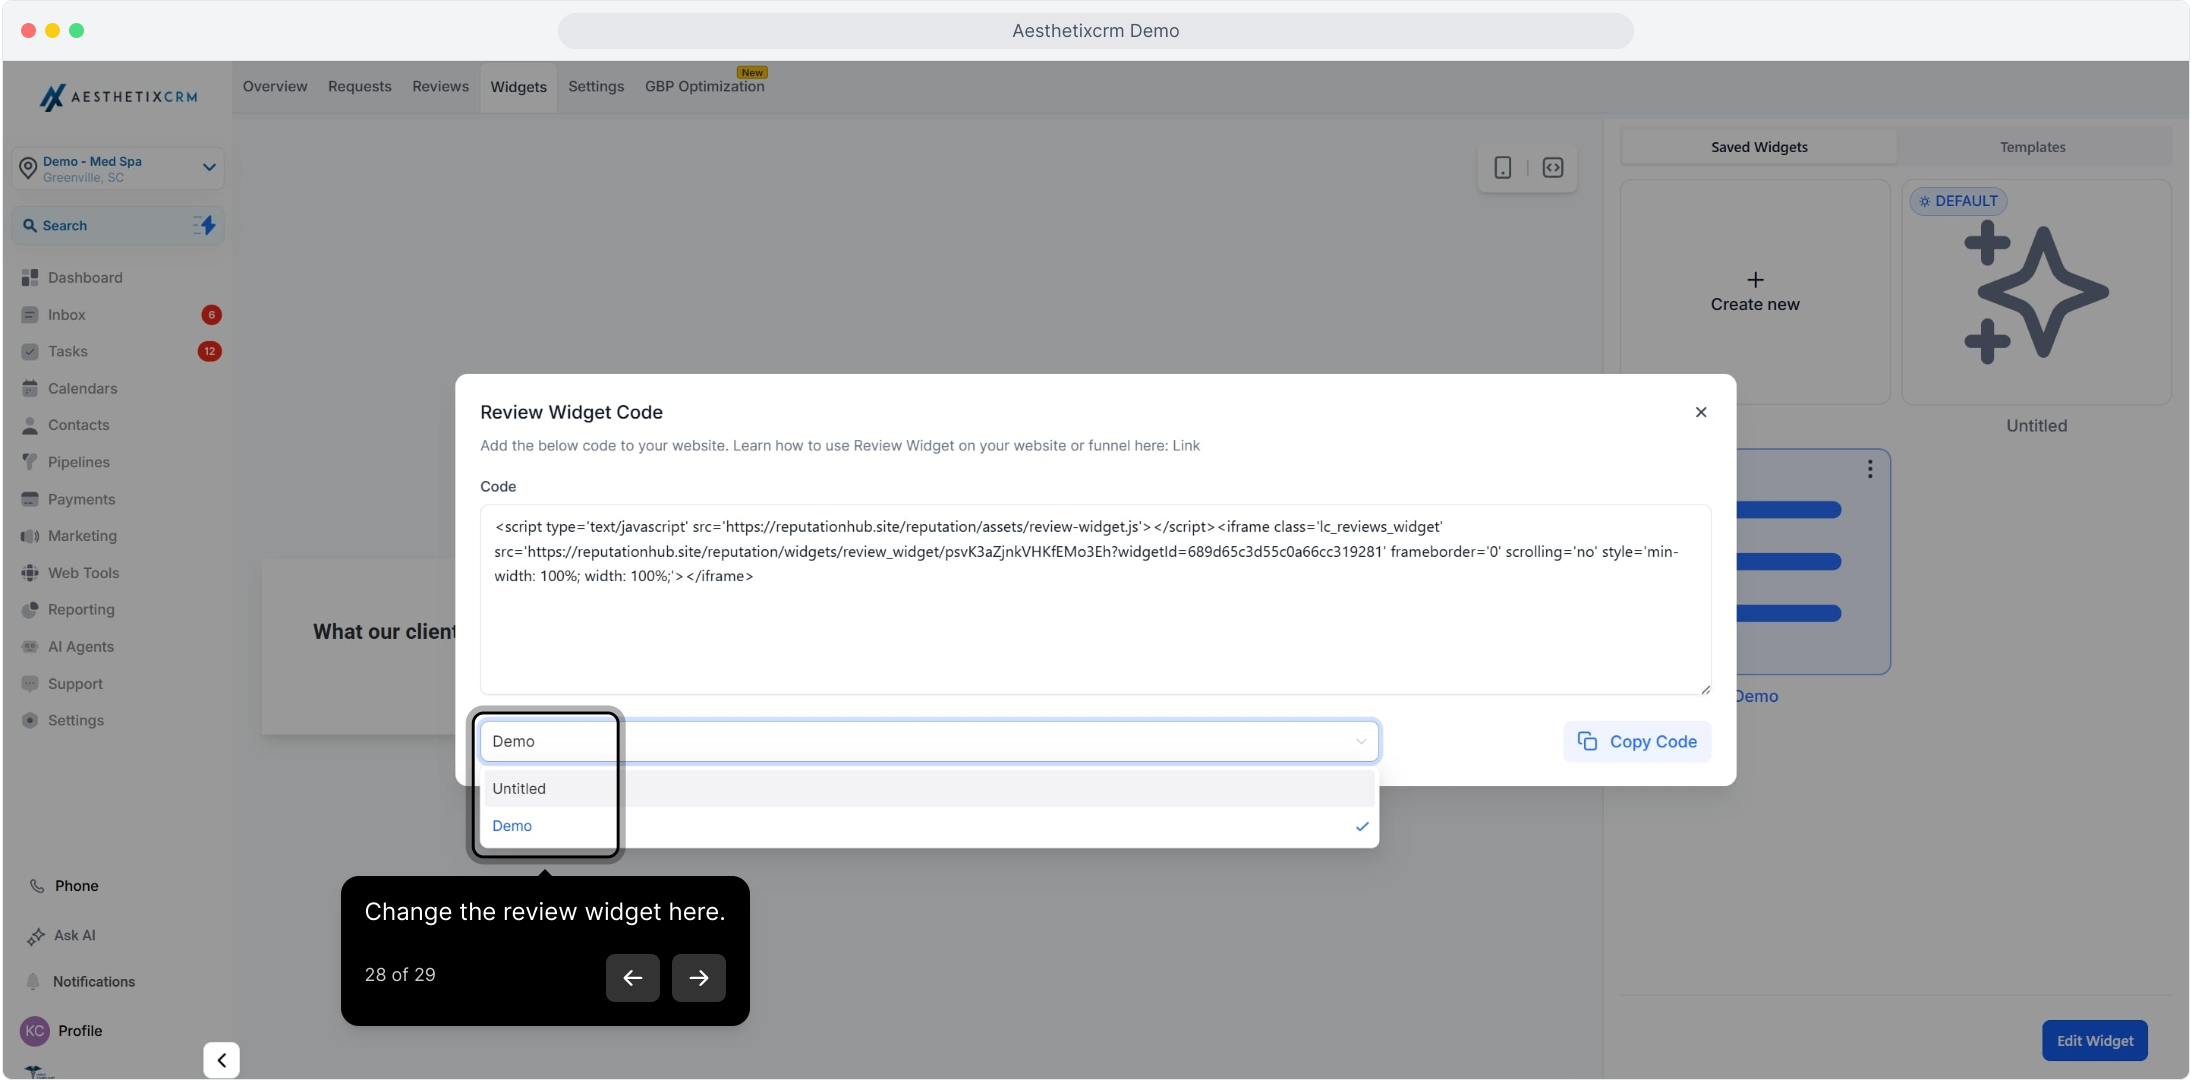This screenshot has height=1080, width=2192.
Task: Click the AesthetixCRM logo
Action: tap(118, 97)
